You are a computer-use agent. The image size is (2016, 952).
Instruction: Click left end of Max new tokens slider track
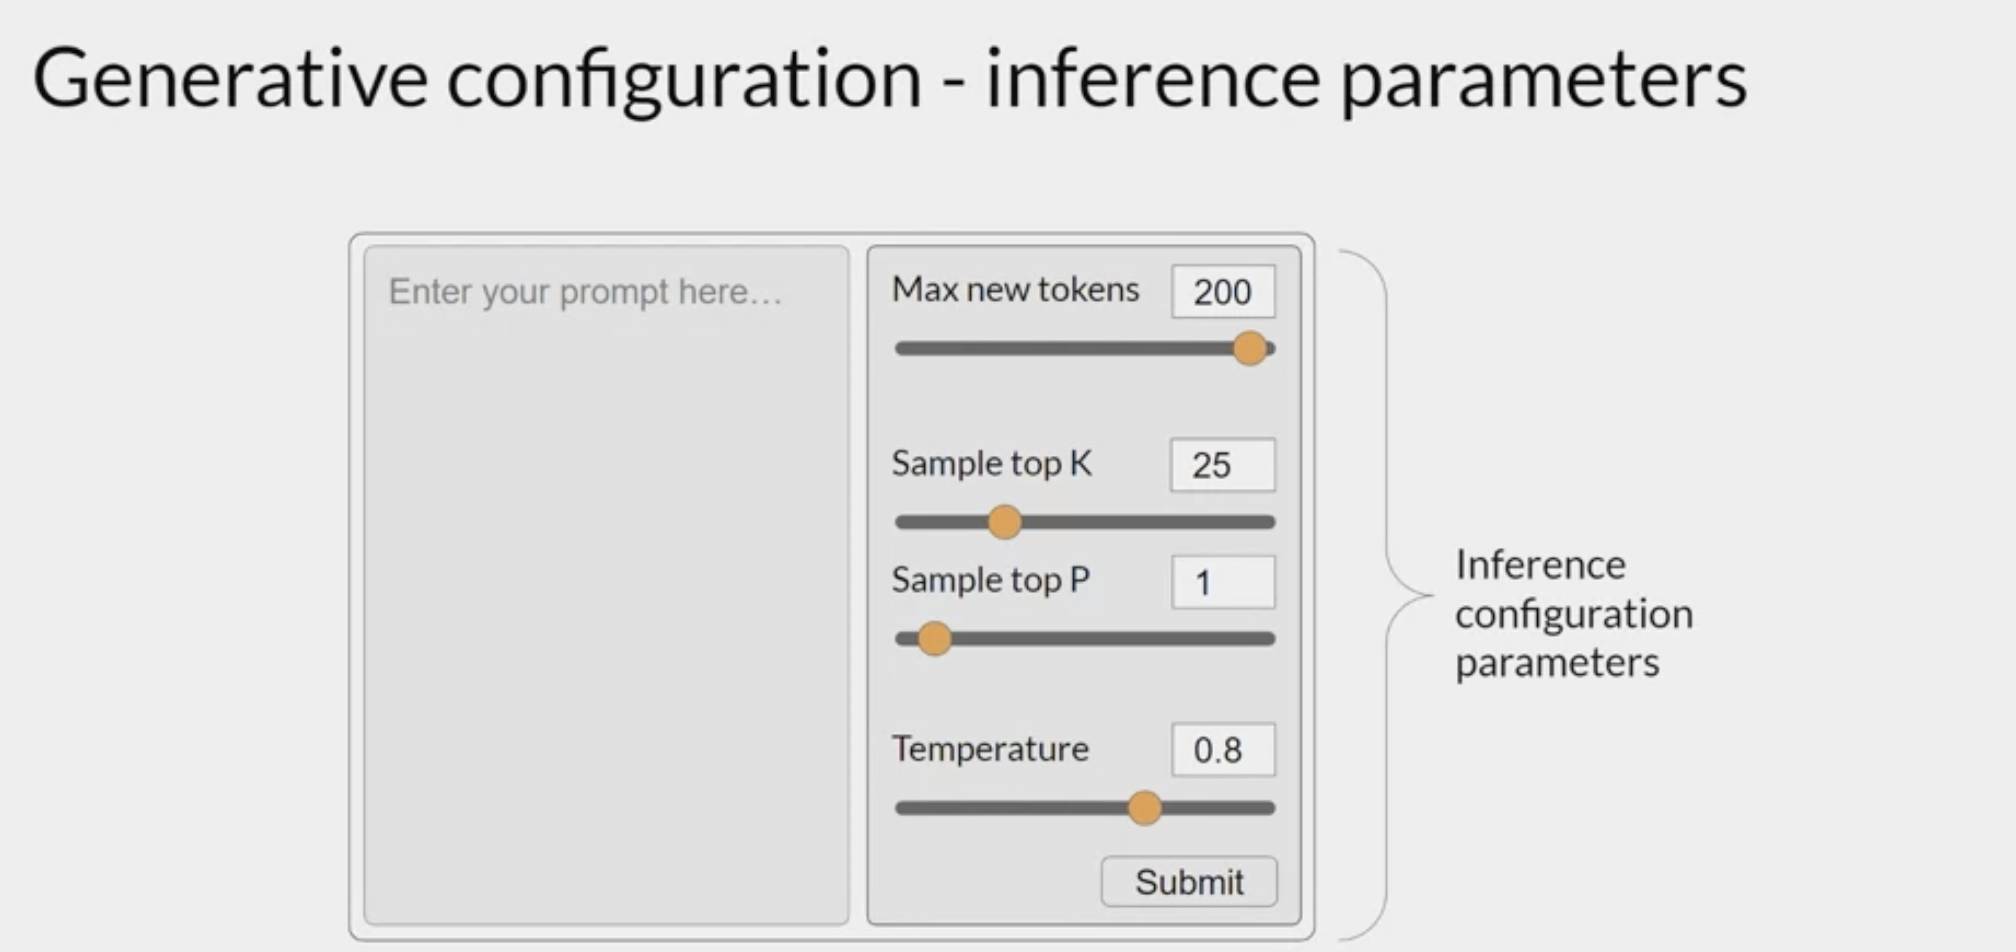(x=905, y=349)
